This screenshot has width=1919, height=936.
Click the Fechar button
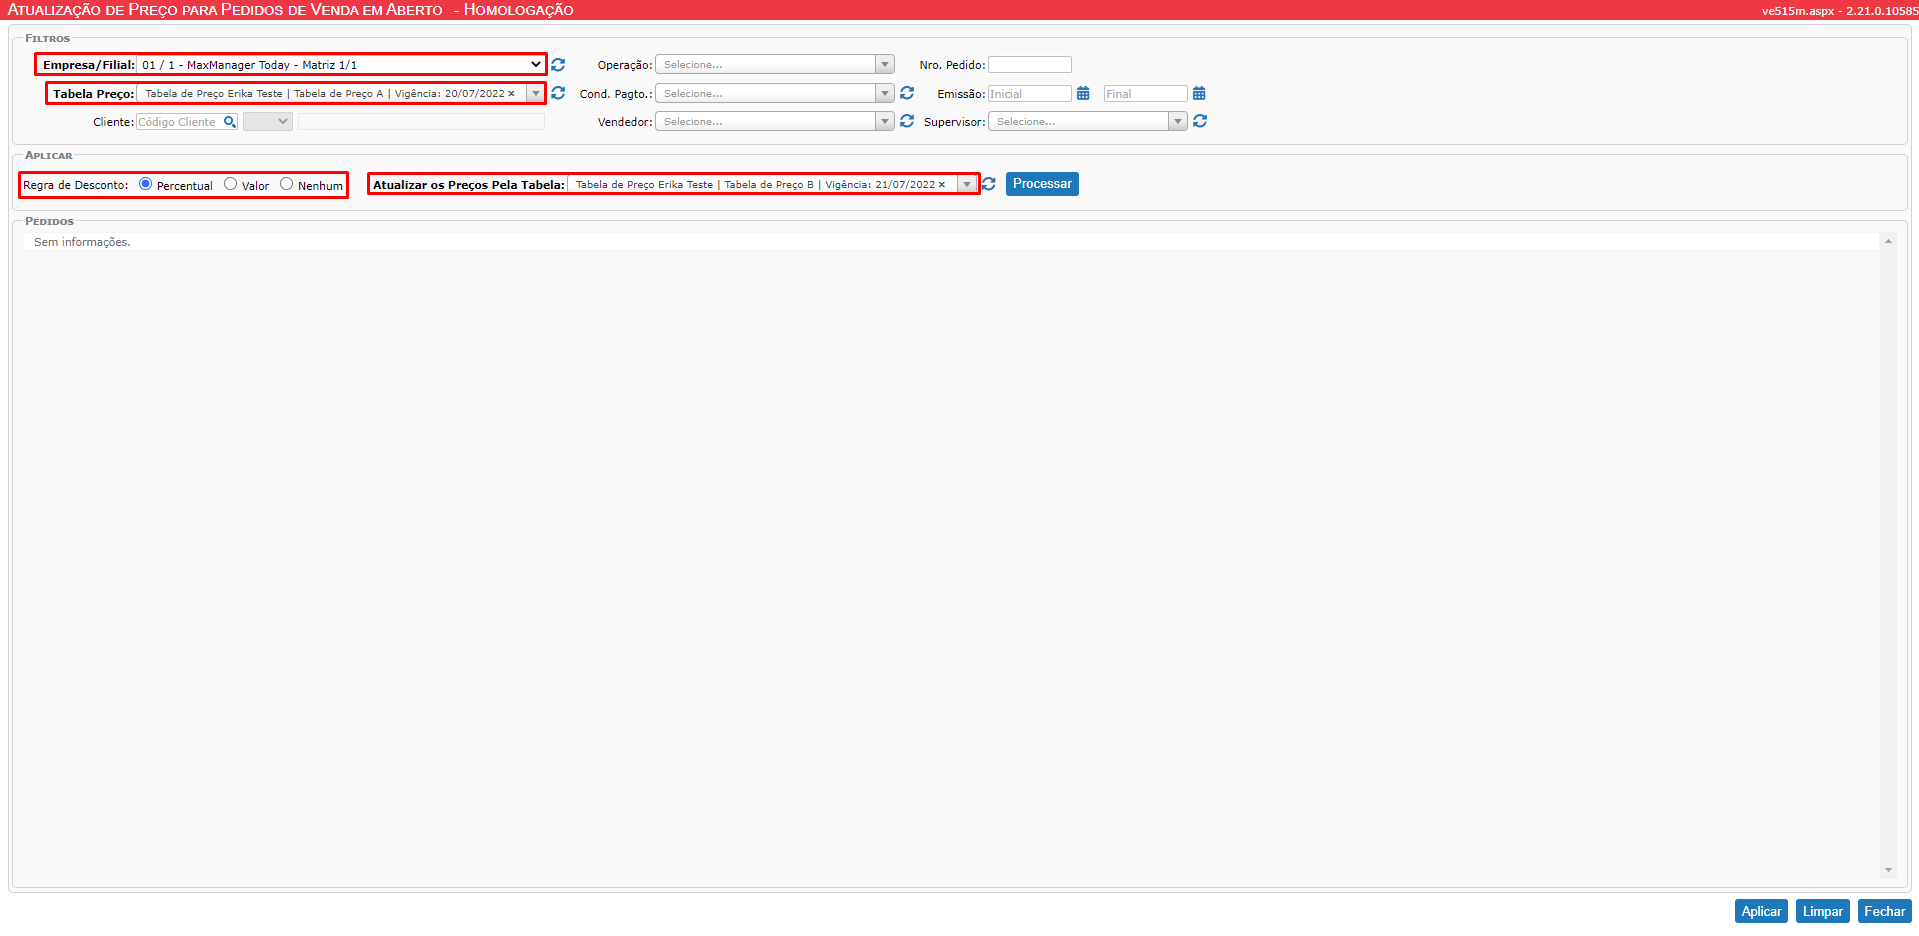1885,911
